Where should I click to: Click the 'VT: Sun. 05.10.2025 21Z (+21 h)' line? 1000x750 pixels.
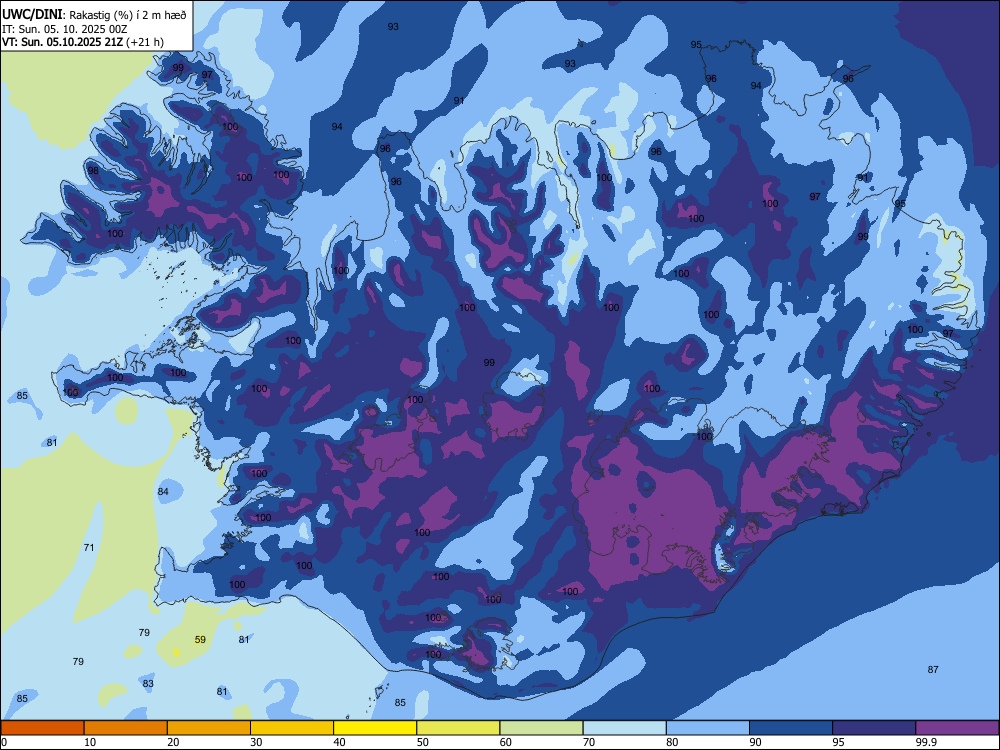(x=82, y=42)
